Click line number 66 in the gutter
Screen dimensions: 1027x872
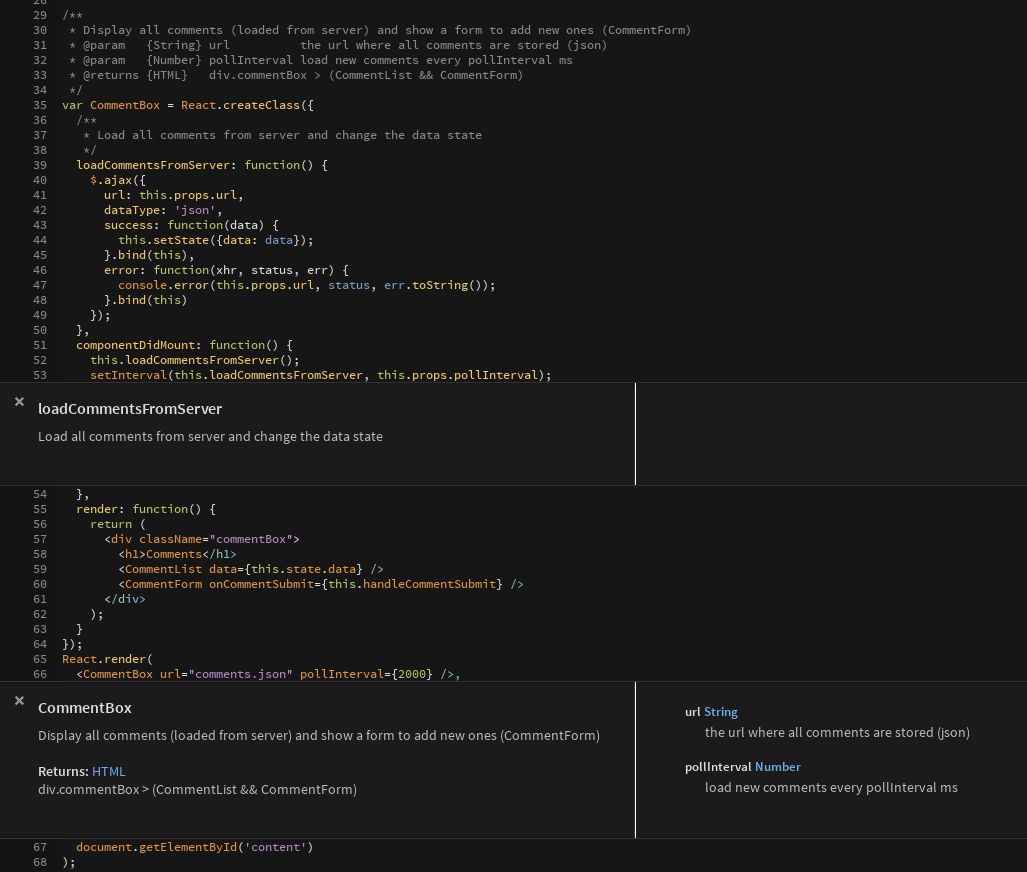pos(40,674)
